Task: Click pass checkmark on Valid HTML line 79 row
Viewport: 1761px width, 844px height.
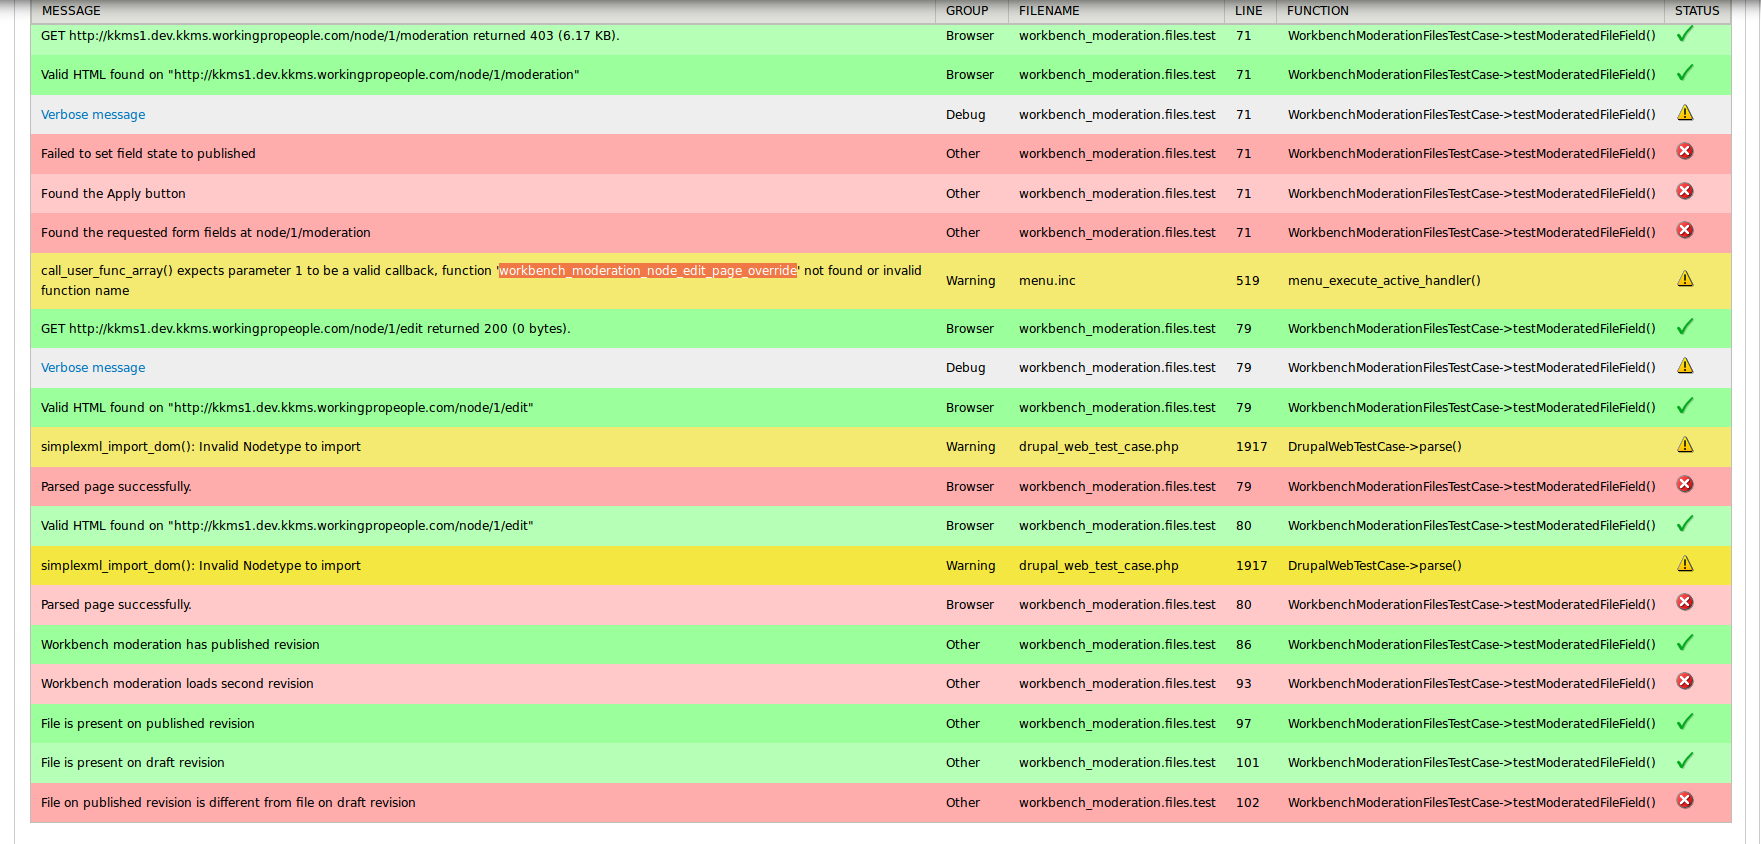Action: click(x=1685, y=406)
